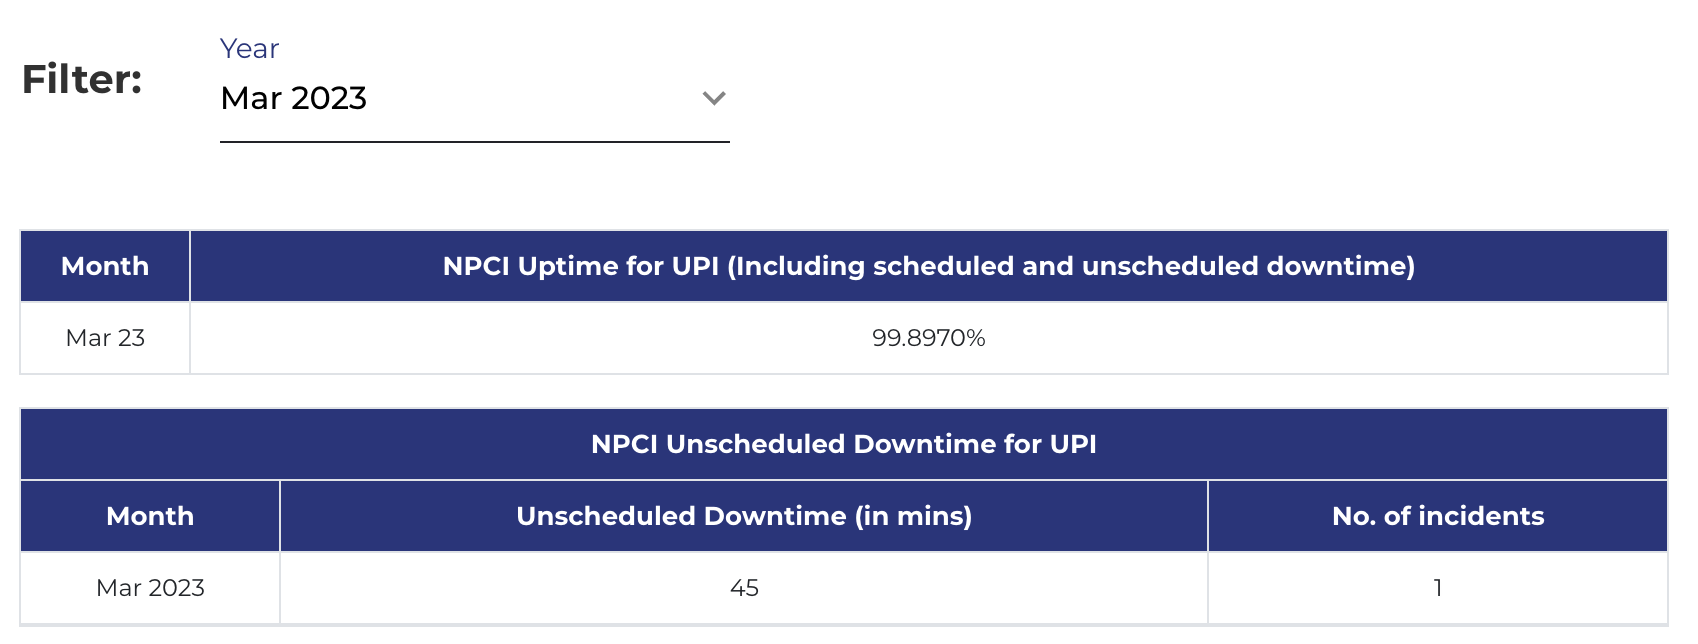Click Unscheduled Downtime (in mins) column header
Viewport: 1698px width, 644px height.
[x=744, y=516]
